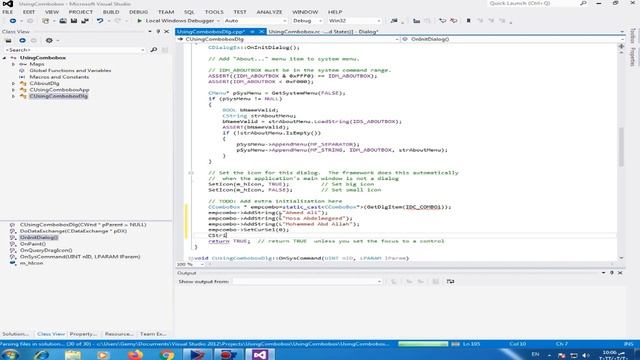Collapse the UsingCombobox project node
The height and width of the screenshot is (360, 640).
click(x=4, y=58)
